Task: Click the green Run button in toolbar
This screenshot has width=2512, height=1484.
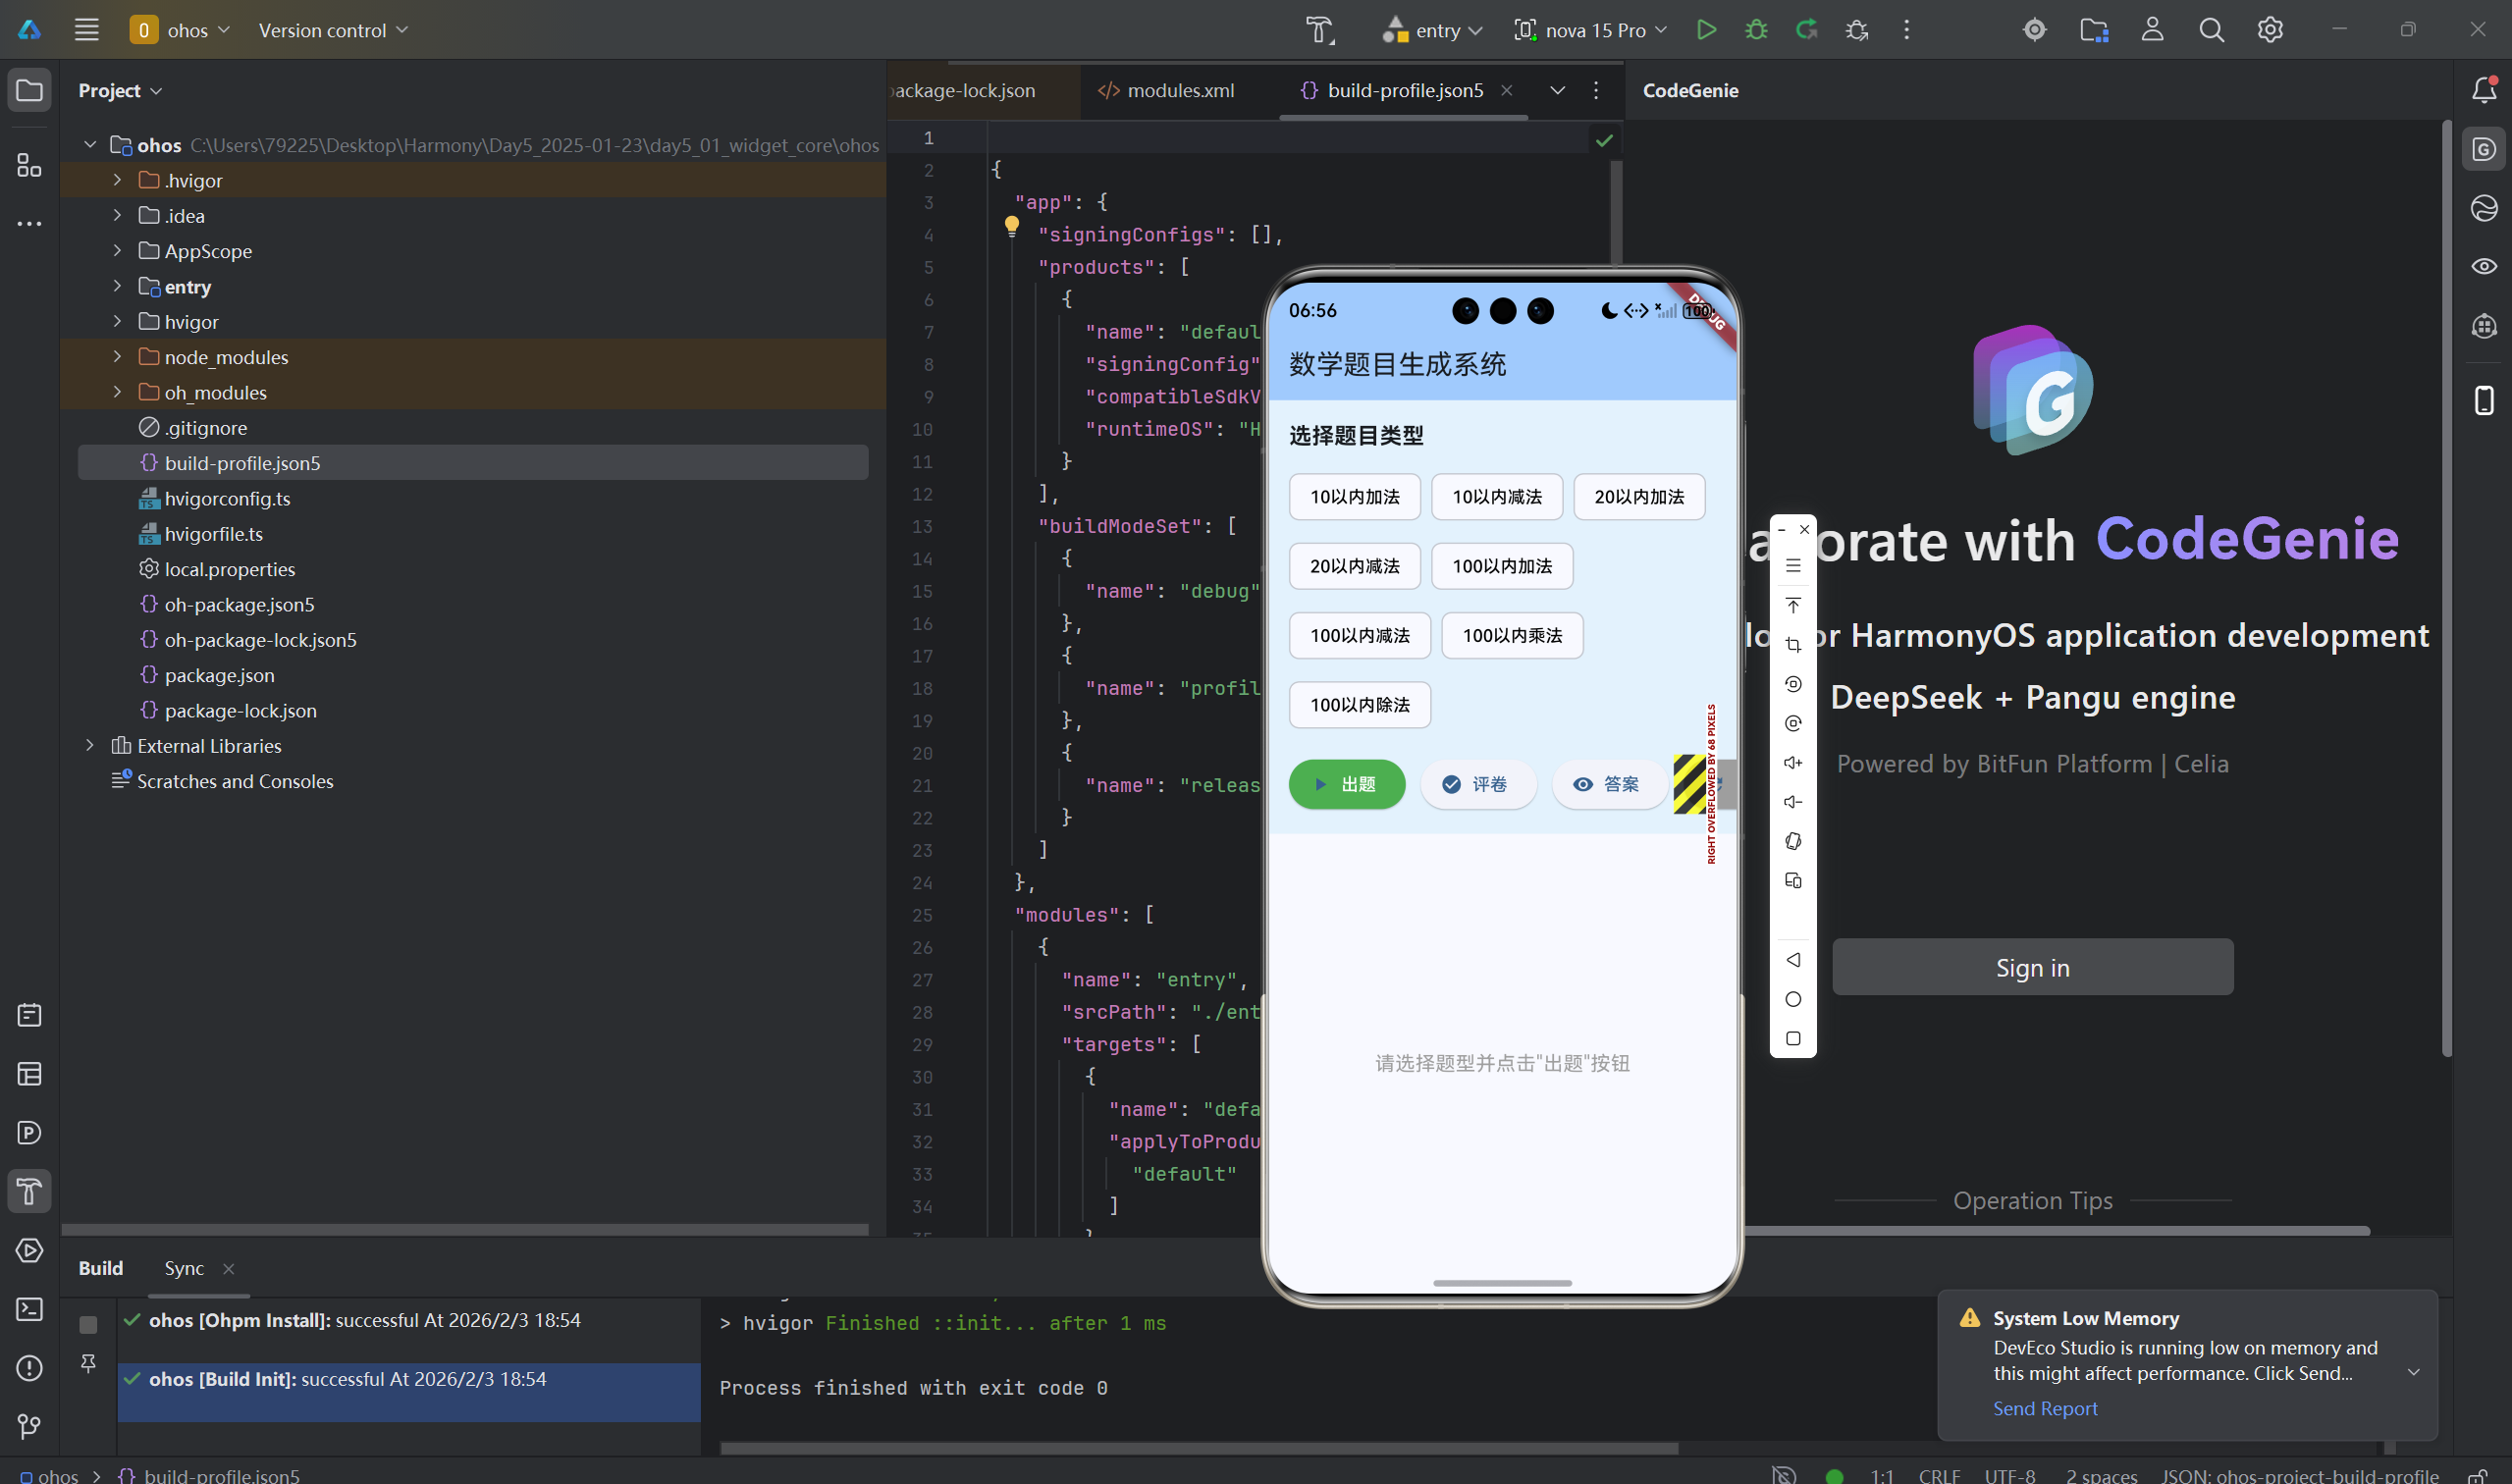Action: [x=1706, y=30]
